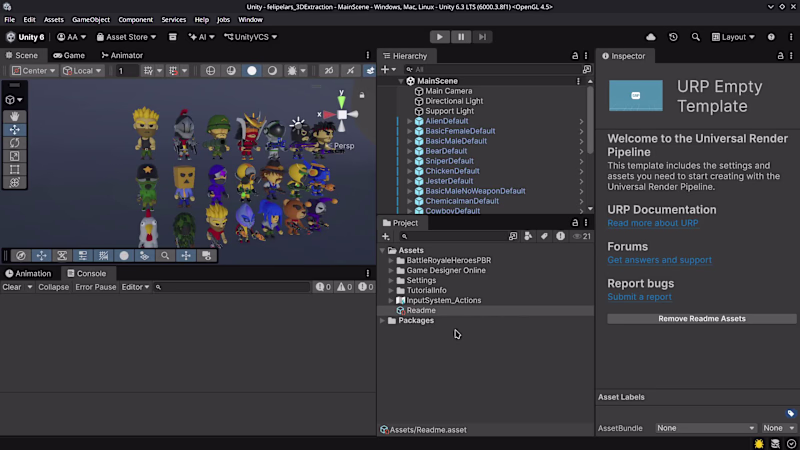Open the Center pivot dropdown

pyautogui.click(x=34, y=71)
